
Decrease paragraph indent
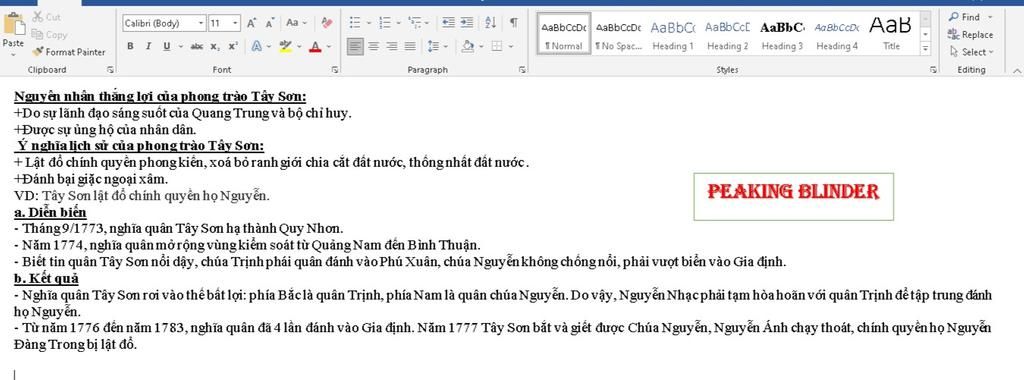click(x=448, y=23)
